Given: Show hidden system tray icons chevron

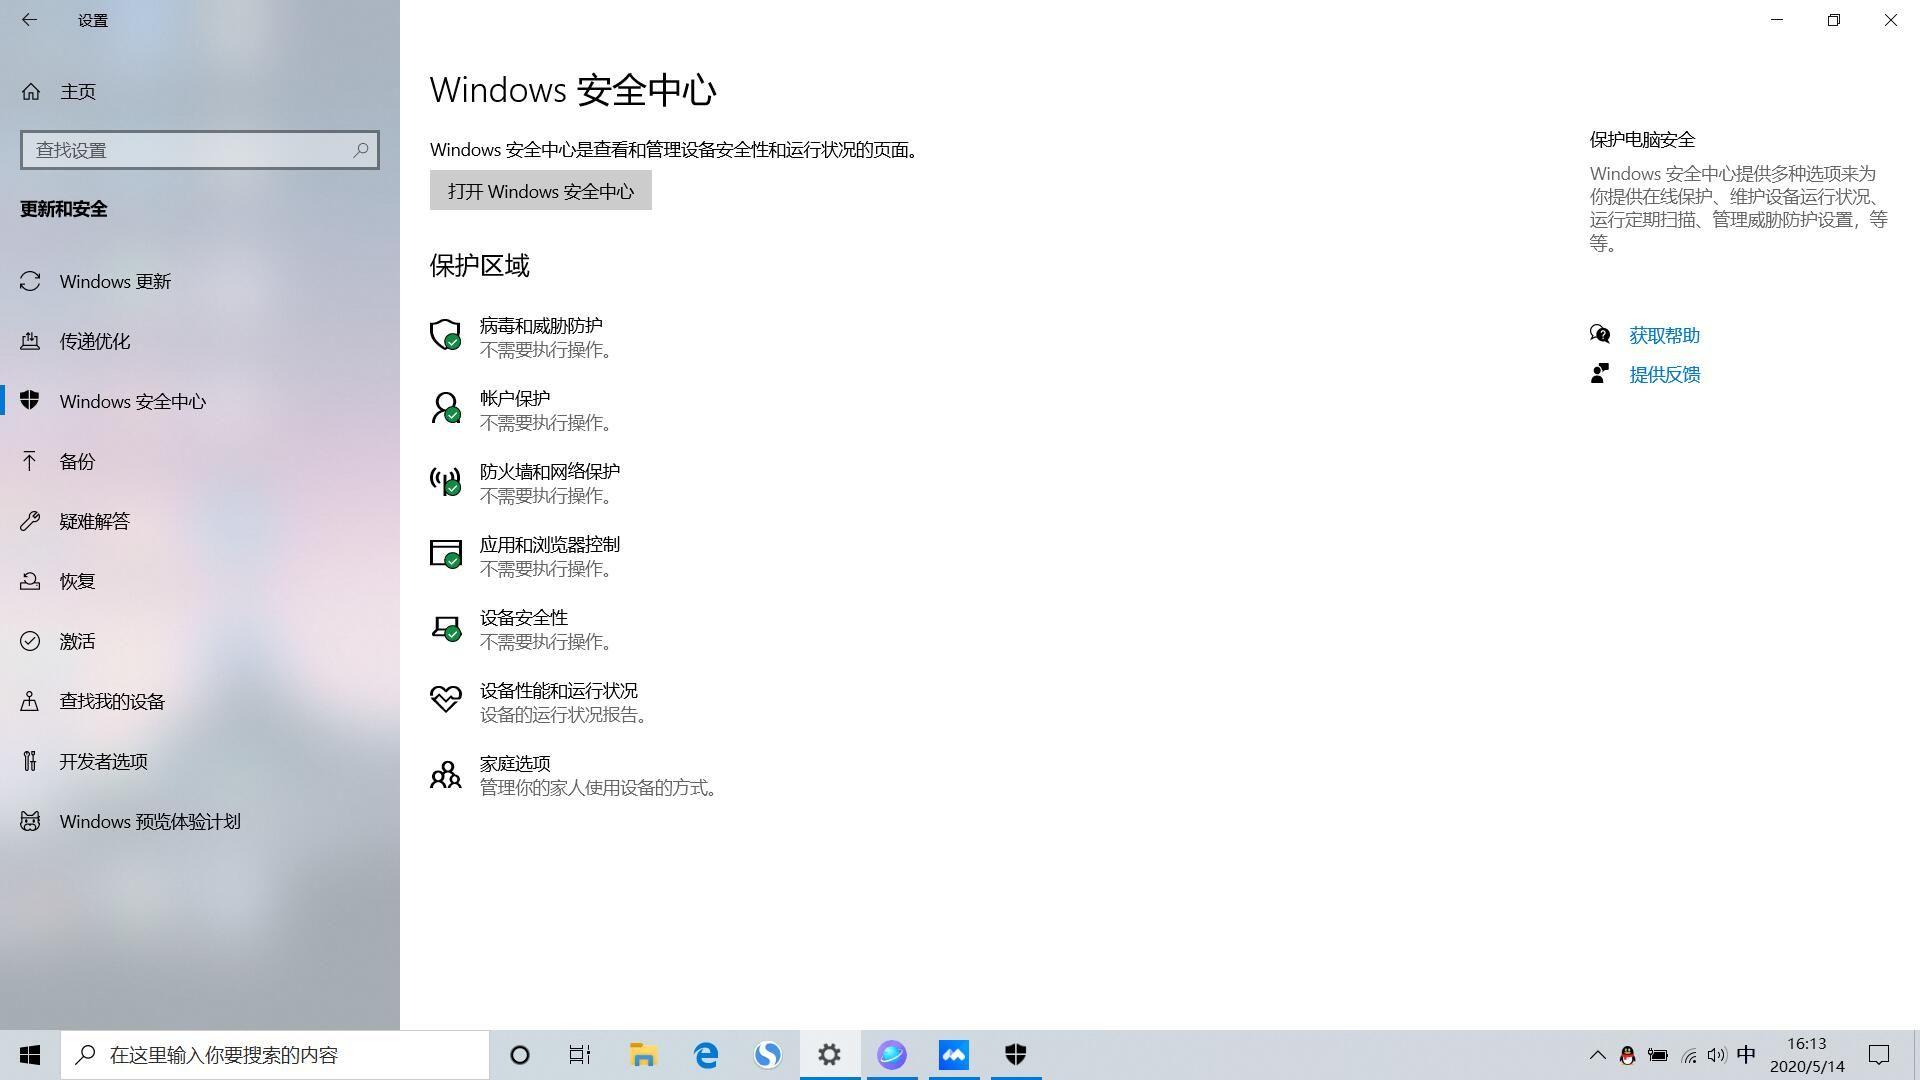Looking at the screenshot, I should [1597, 1055].
